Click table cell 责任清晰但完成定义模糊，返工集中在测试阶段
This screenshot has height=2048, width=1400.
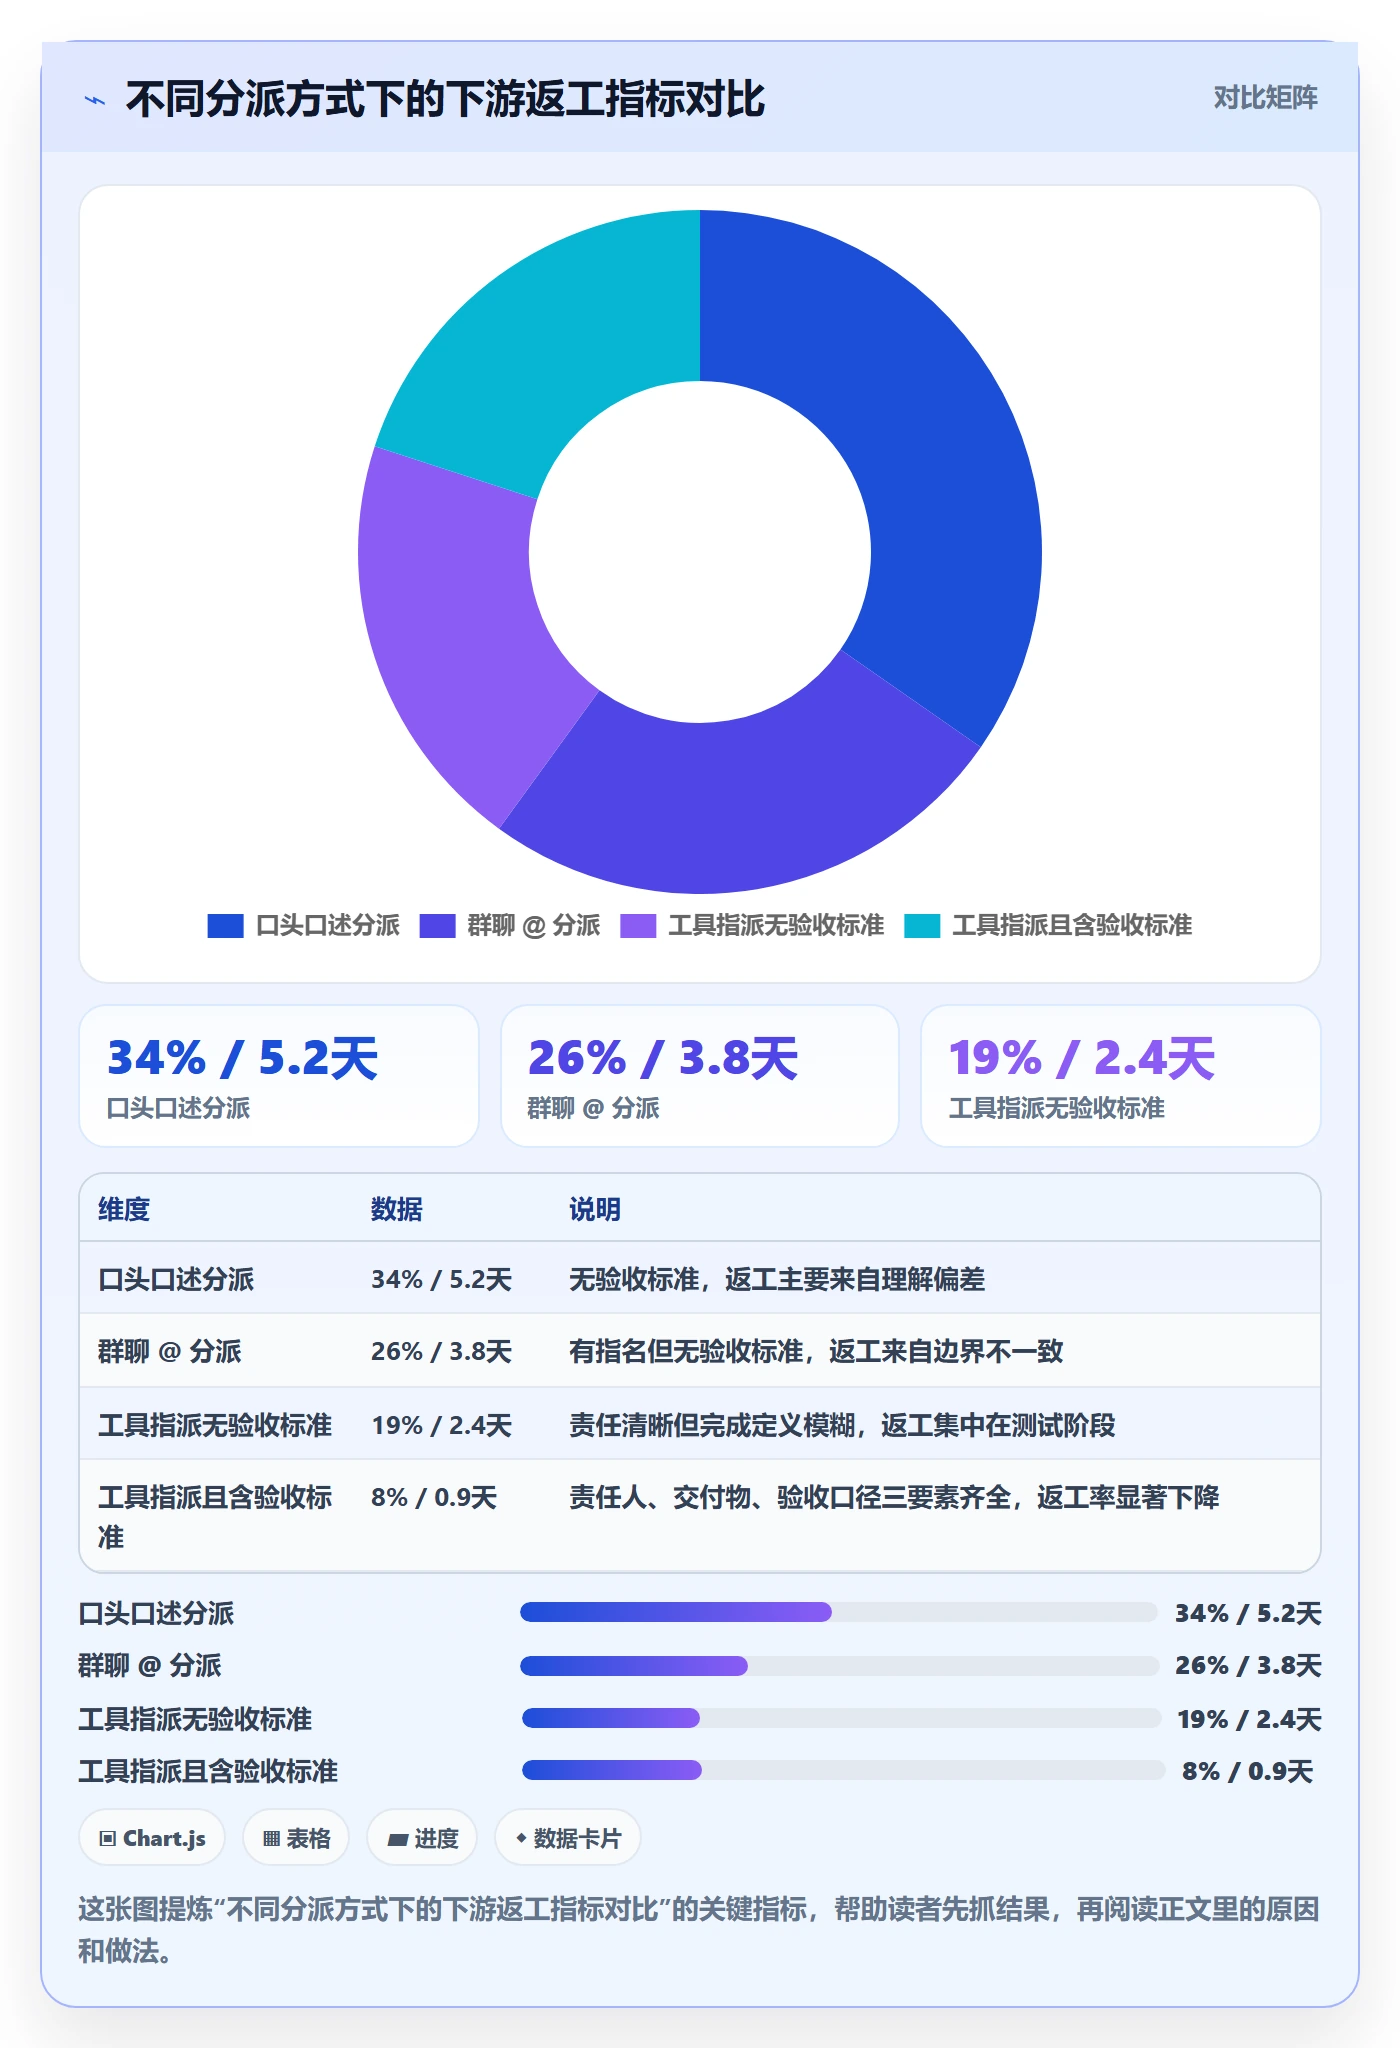coord(842,1425)
